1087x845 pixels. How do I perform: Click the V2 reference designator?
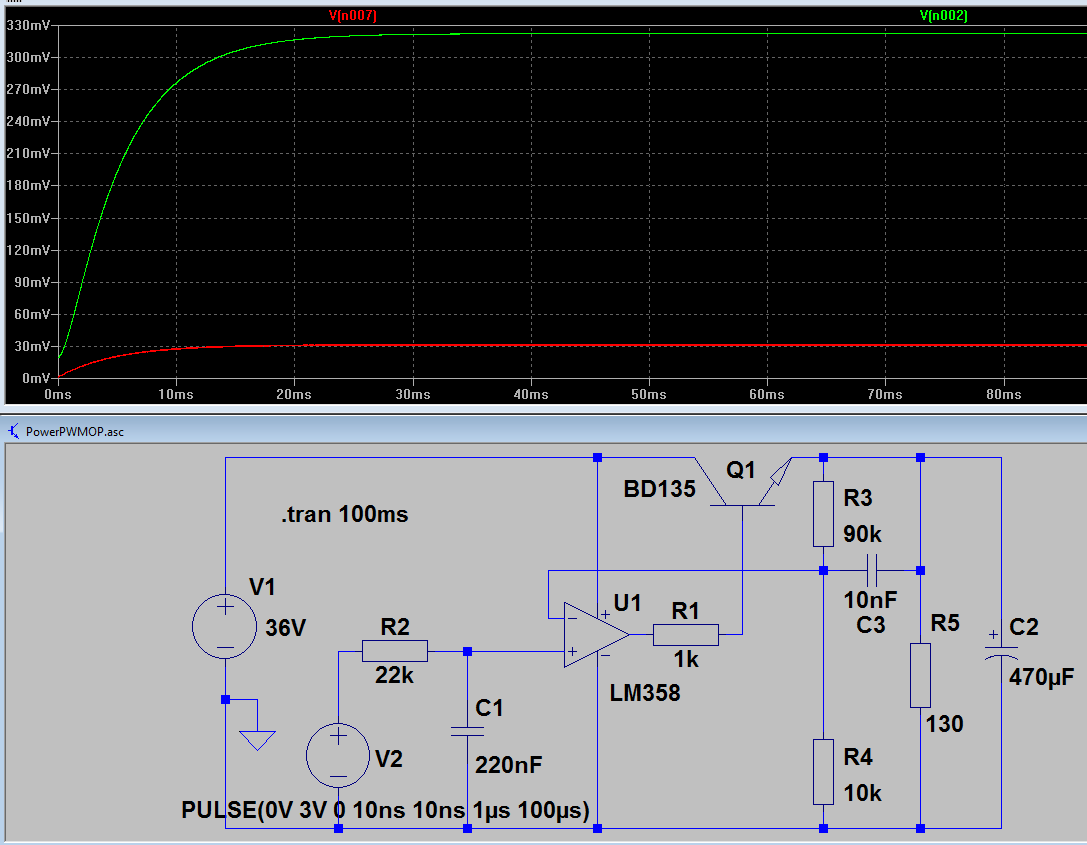[x=389, y=759]
